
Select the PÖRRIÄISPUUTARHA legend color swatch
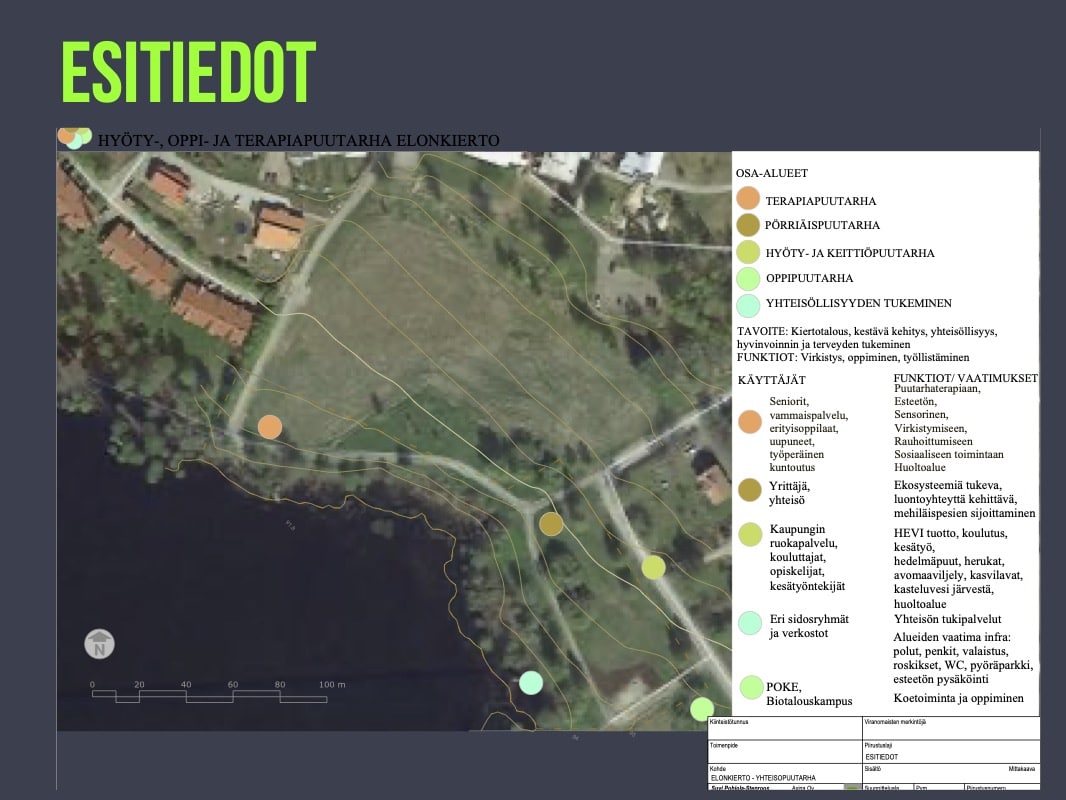[748, 225]
